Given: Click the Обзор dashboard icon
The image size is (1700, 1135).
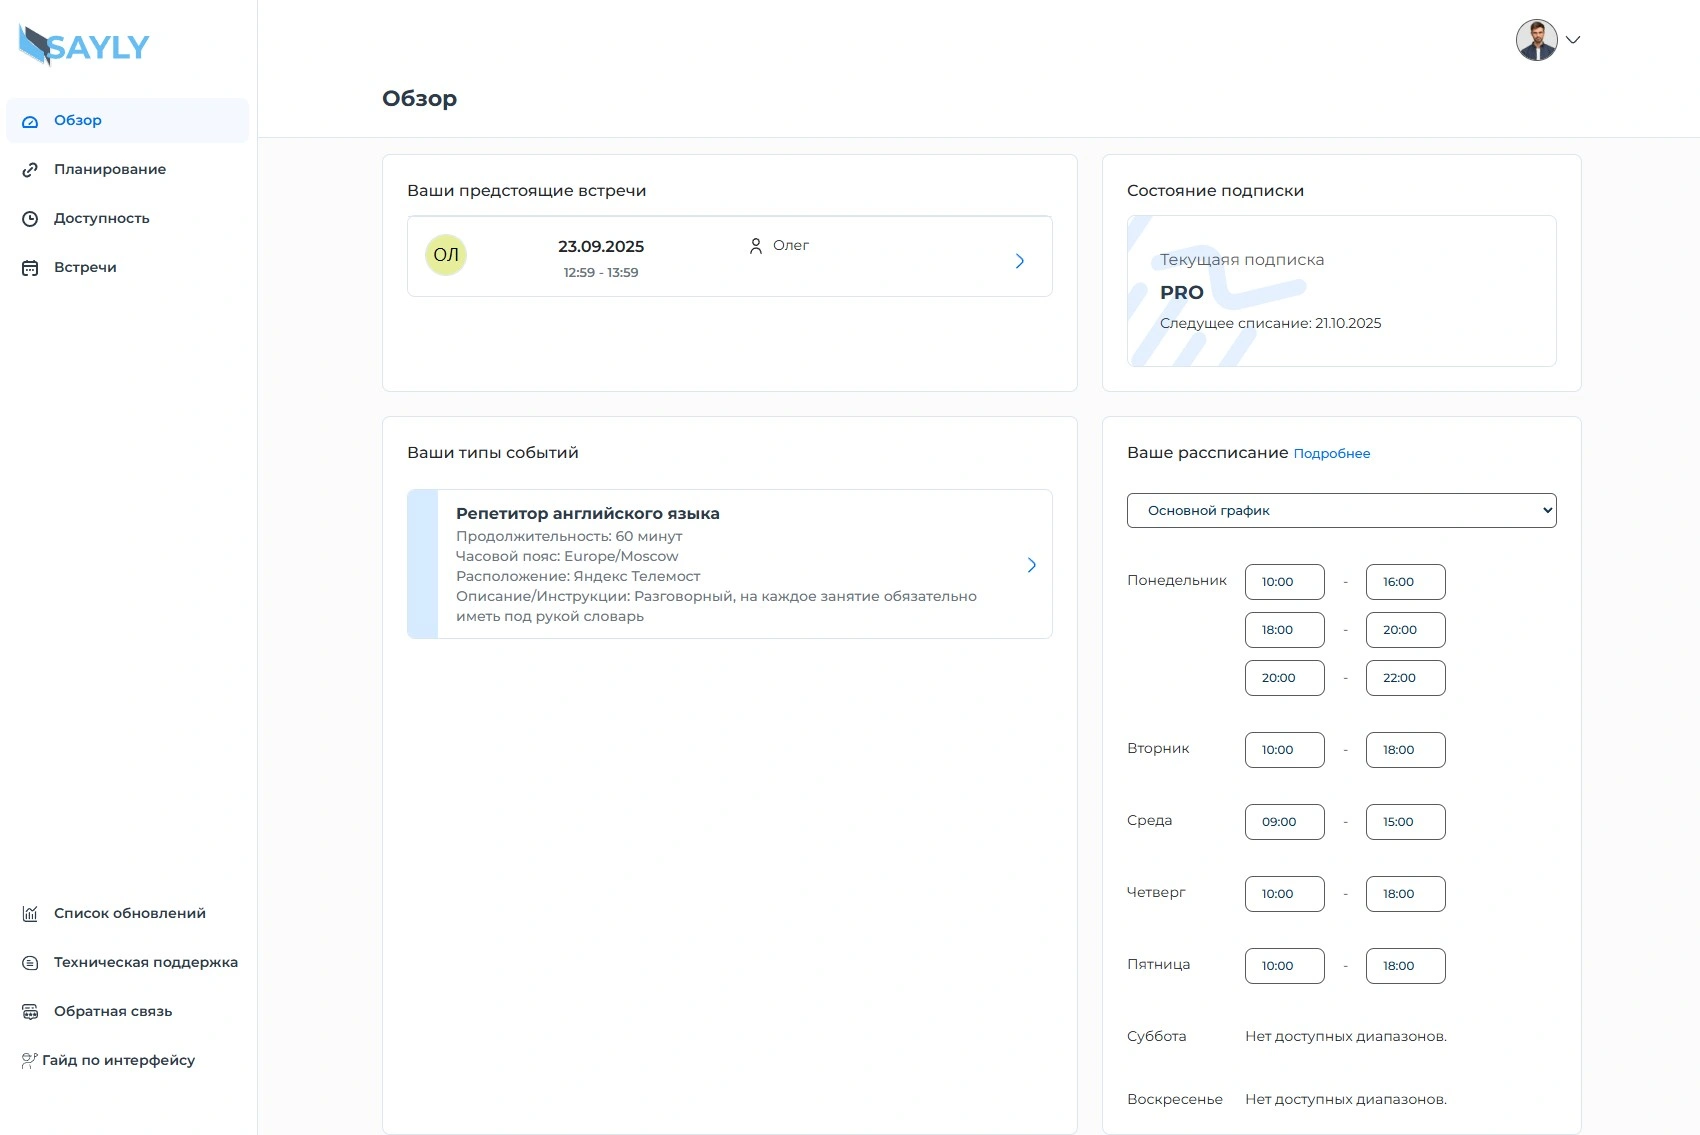Looking at the screenshot, I should (x=30, y=121).
